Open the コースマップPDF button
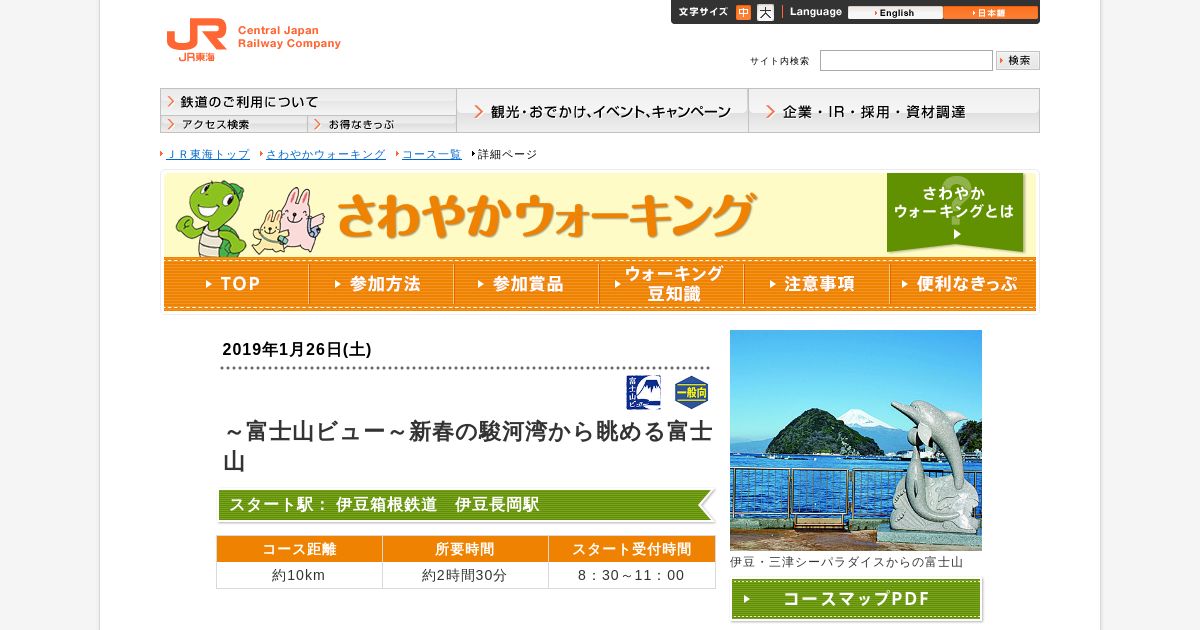1200x630 pixels. (x=856, y=599)
